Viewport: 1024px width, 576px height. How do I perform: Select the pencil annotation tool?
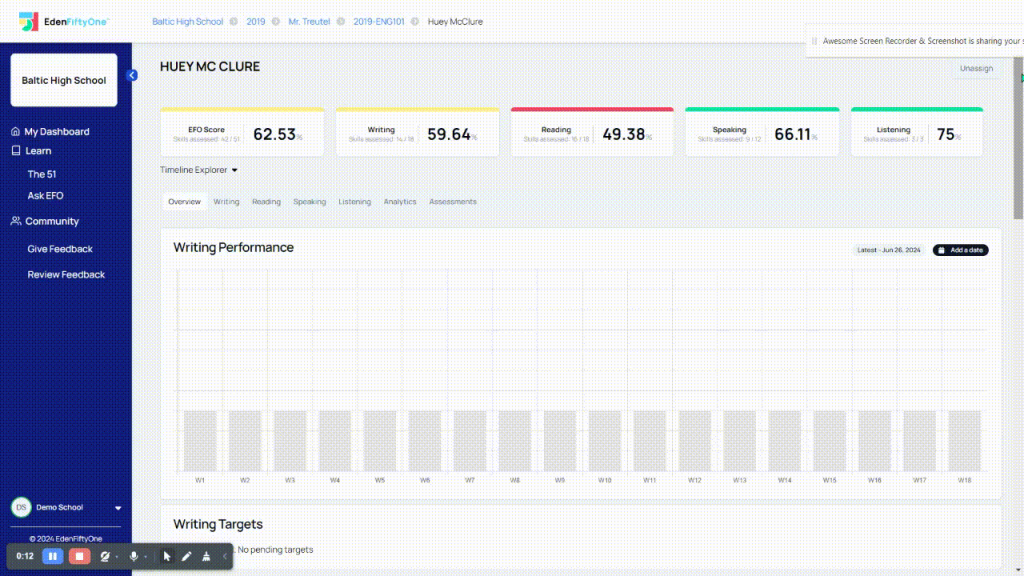tap(186, 556)
